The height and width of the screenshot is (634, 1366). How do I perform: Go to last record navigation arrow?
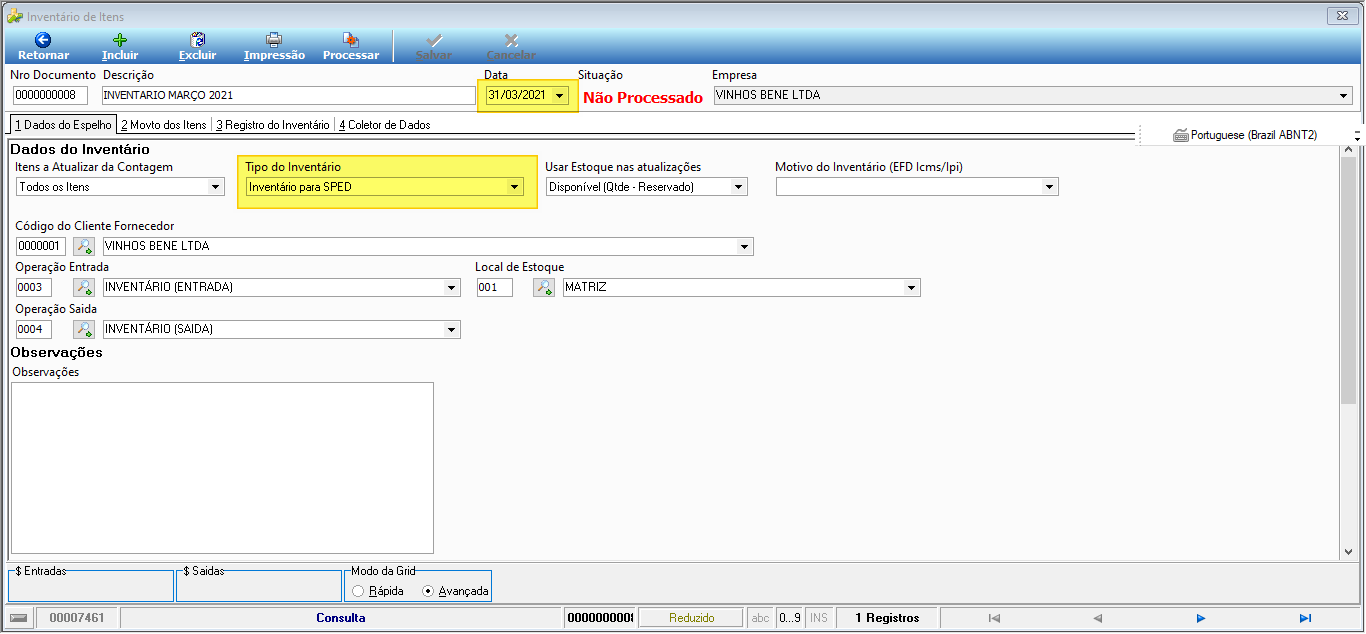pos(1305,618)
